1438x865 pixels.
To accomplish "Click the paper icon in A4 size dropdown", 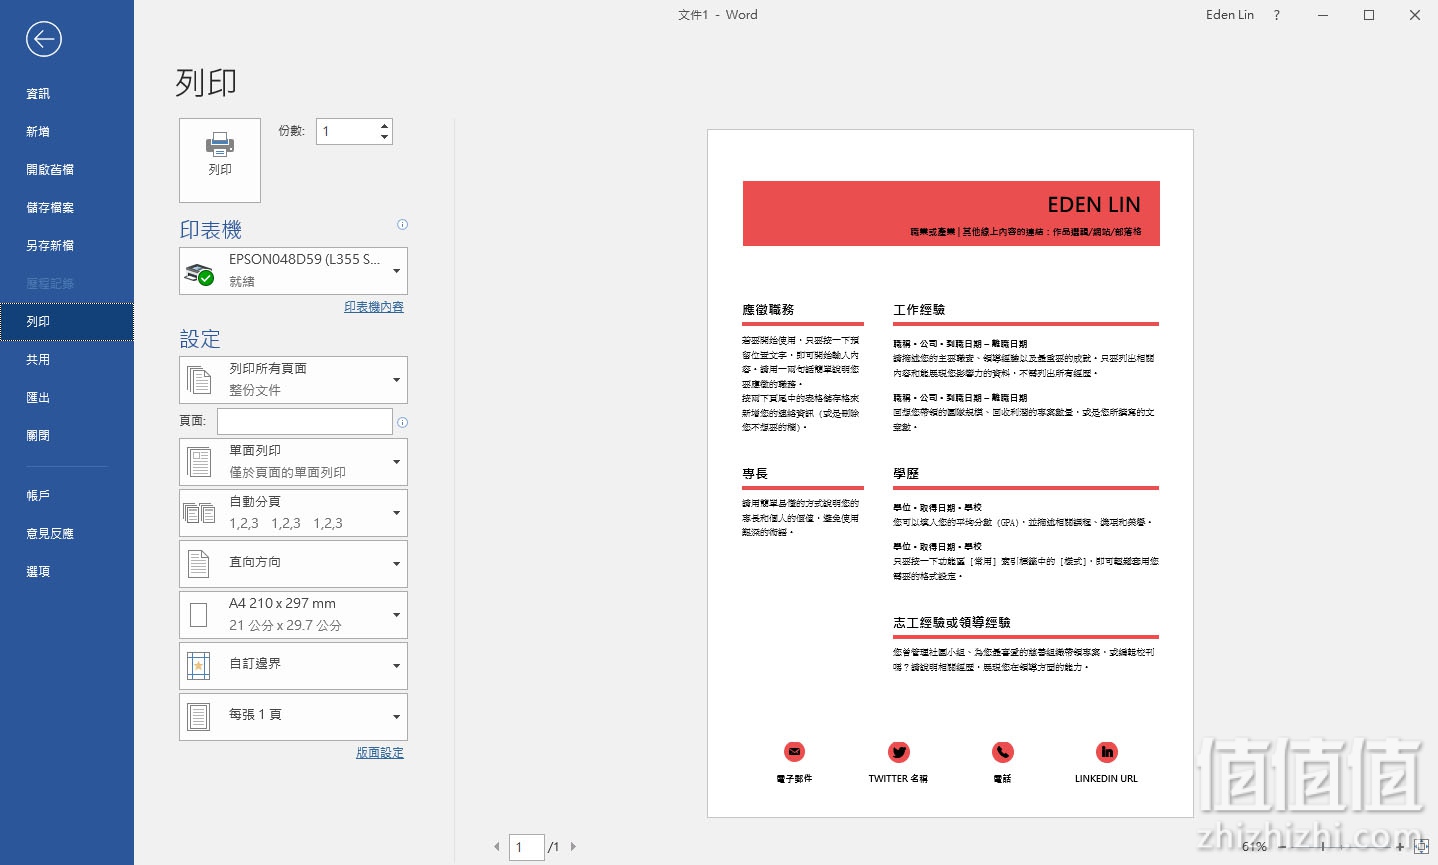I will 199,615.
